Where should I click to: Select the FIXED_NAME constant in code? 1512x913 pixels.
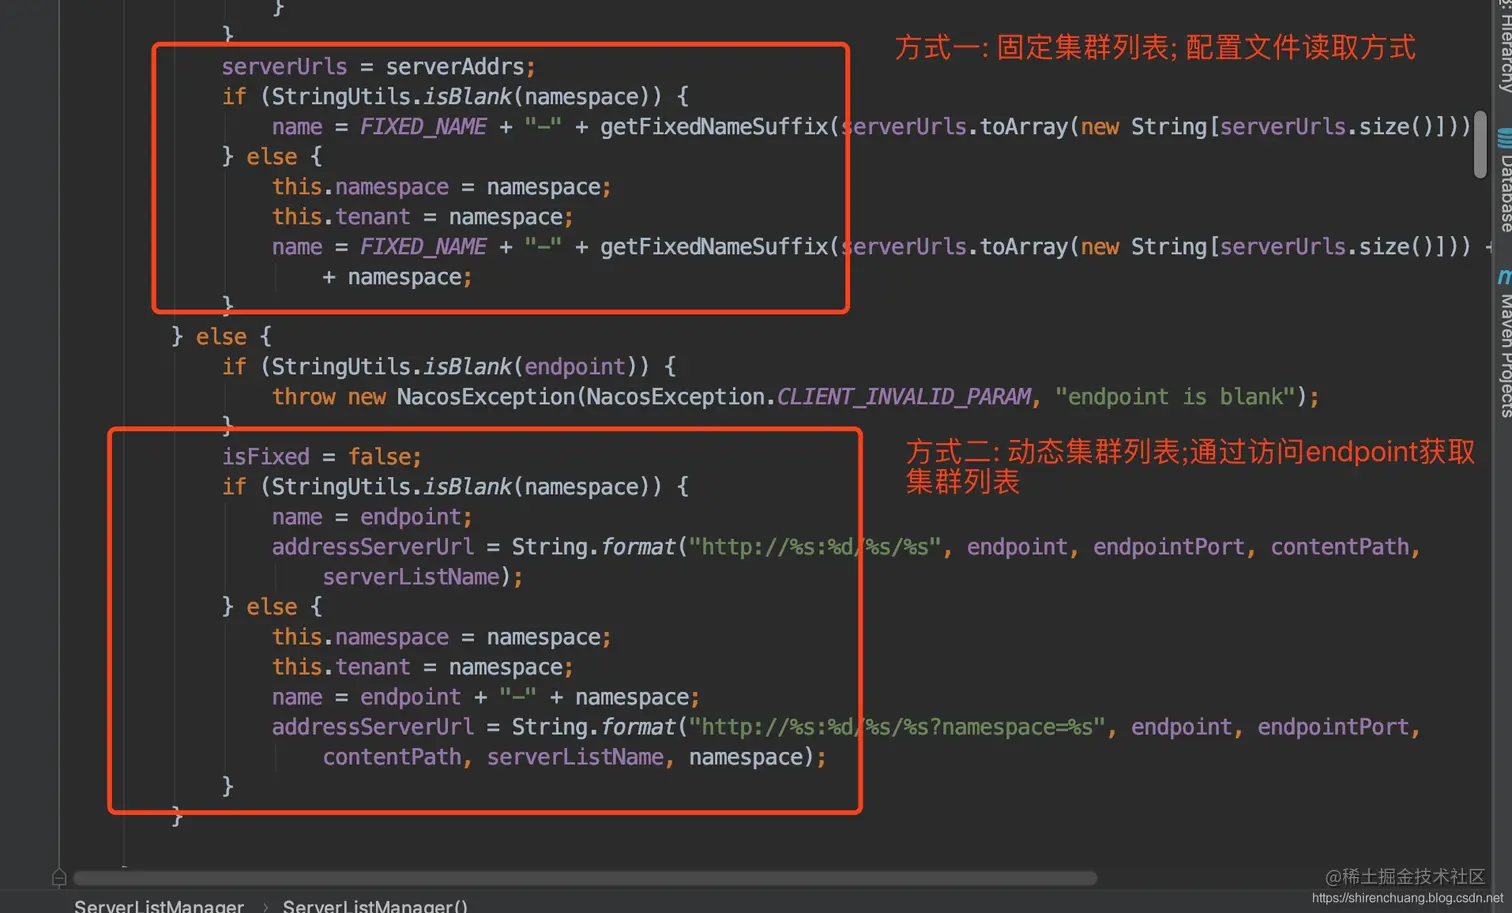pos(423,126)
